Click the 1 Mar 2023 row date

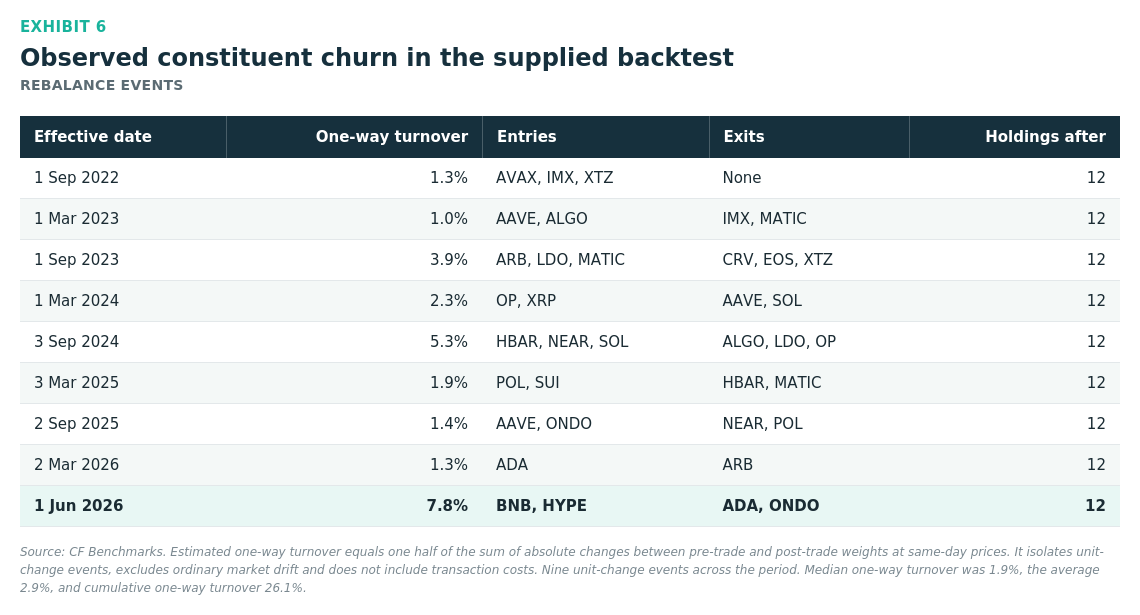click(x=76, y=219)
